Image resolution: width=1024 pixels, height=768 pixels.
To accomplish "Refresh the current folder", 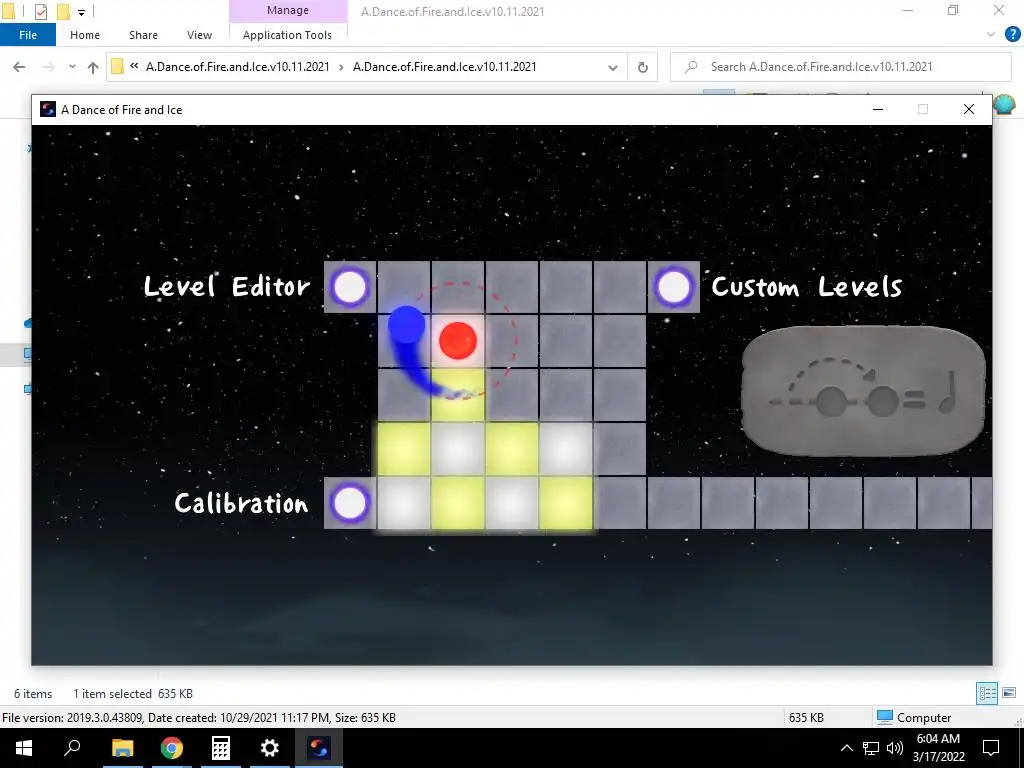I will click(x=643, y=67).
